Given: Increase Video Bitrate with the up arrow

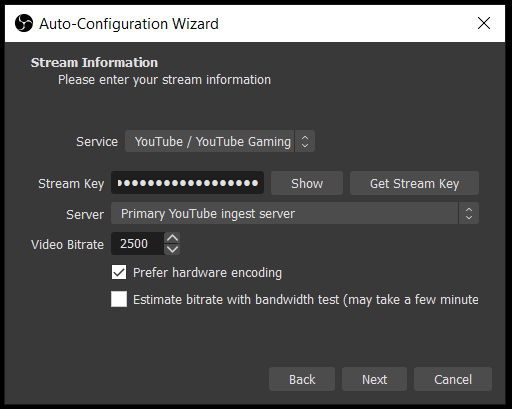Looking at the screenshot, I should coord(172,238).
